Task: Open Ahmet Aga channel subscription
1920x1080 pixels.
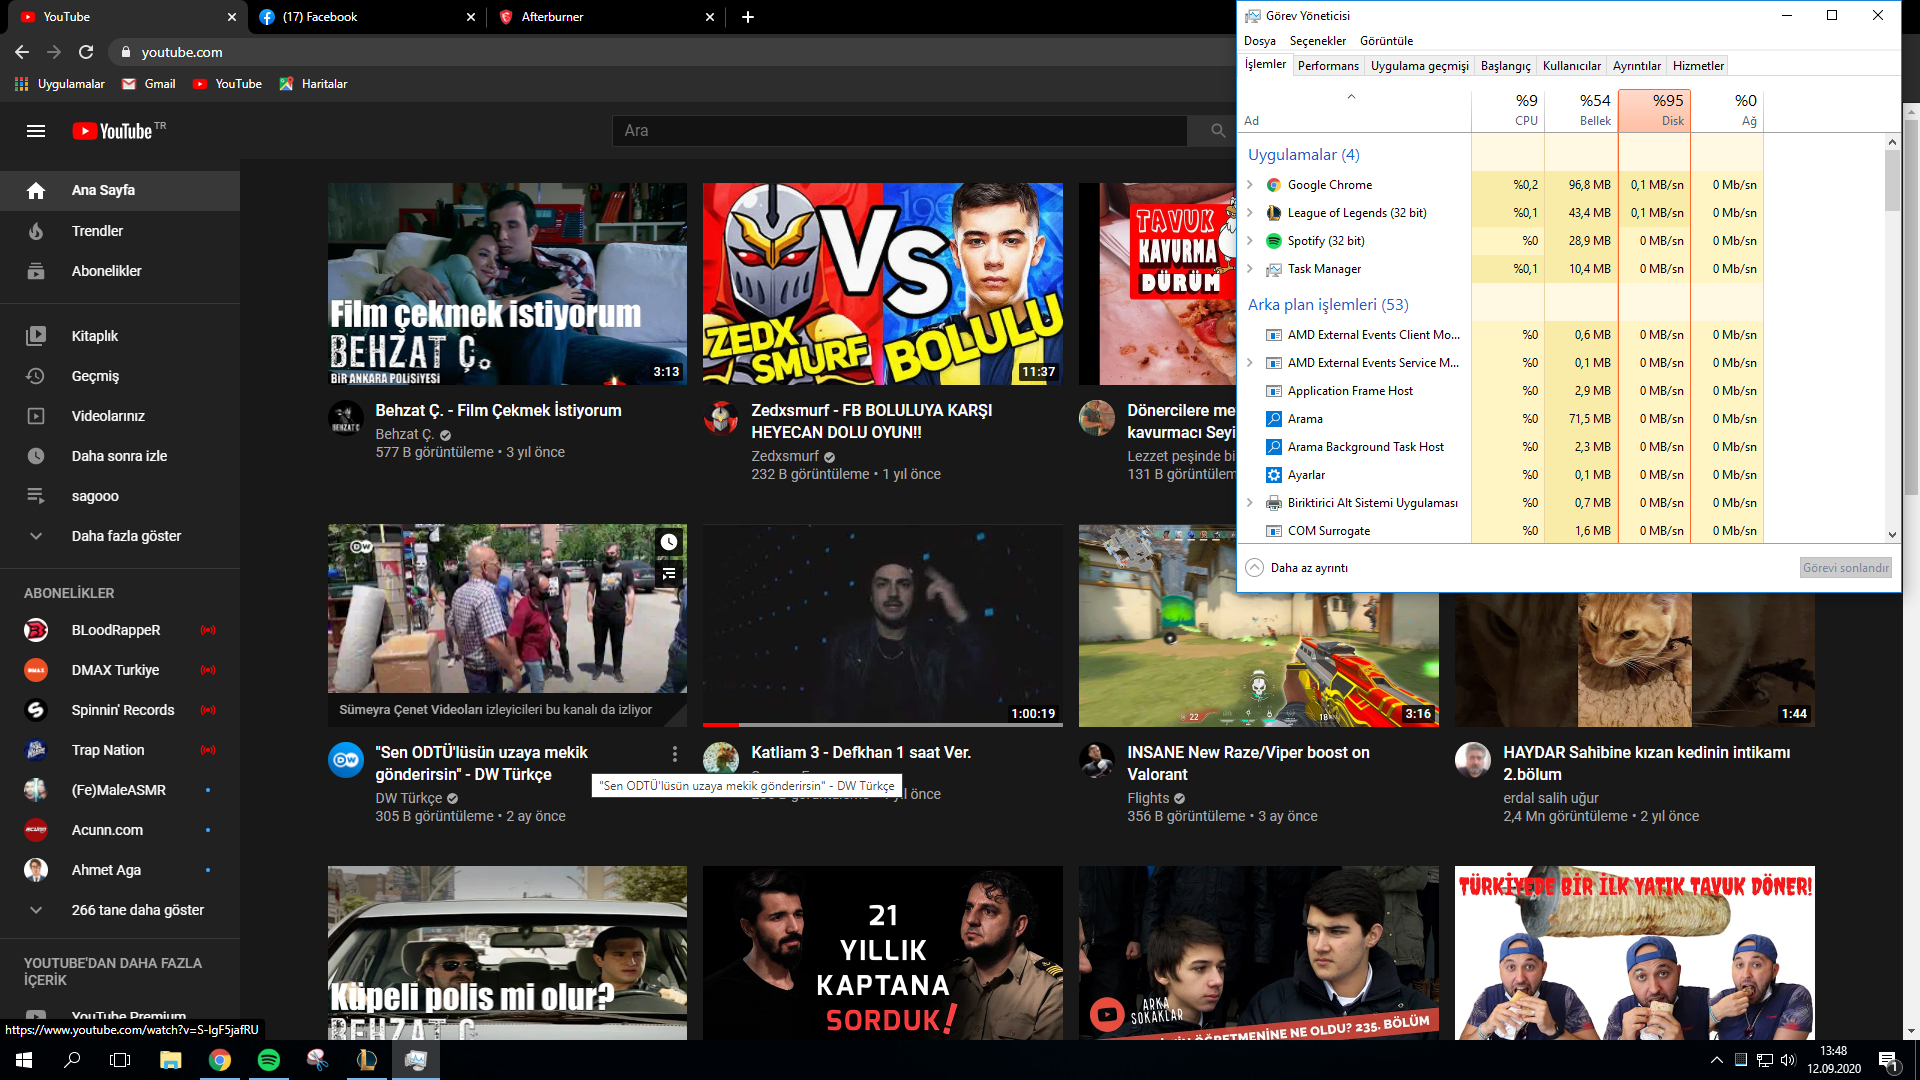Action: point(120,870)
